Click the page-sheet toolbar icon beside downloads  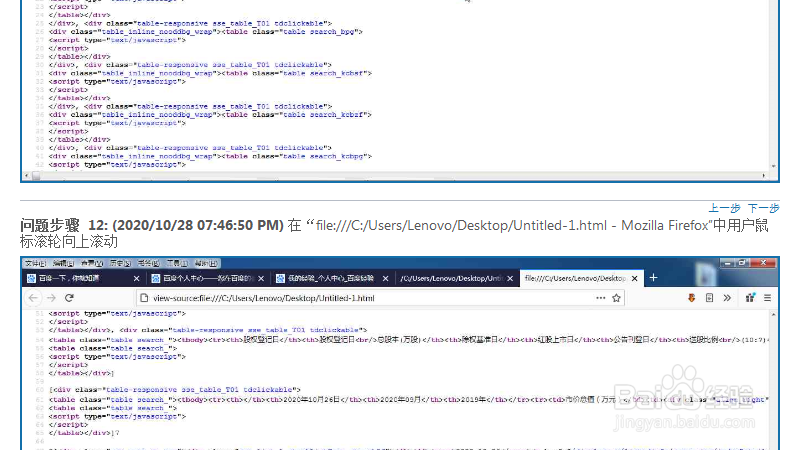click(709, 297)
